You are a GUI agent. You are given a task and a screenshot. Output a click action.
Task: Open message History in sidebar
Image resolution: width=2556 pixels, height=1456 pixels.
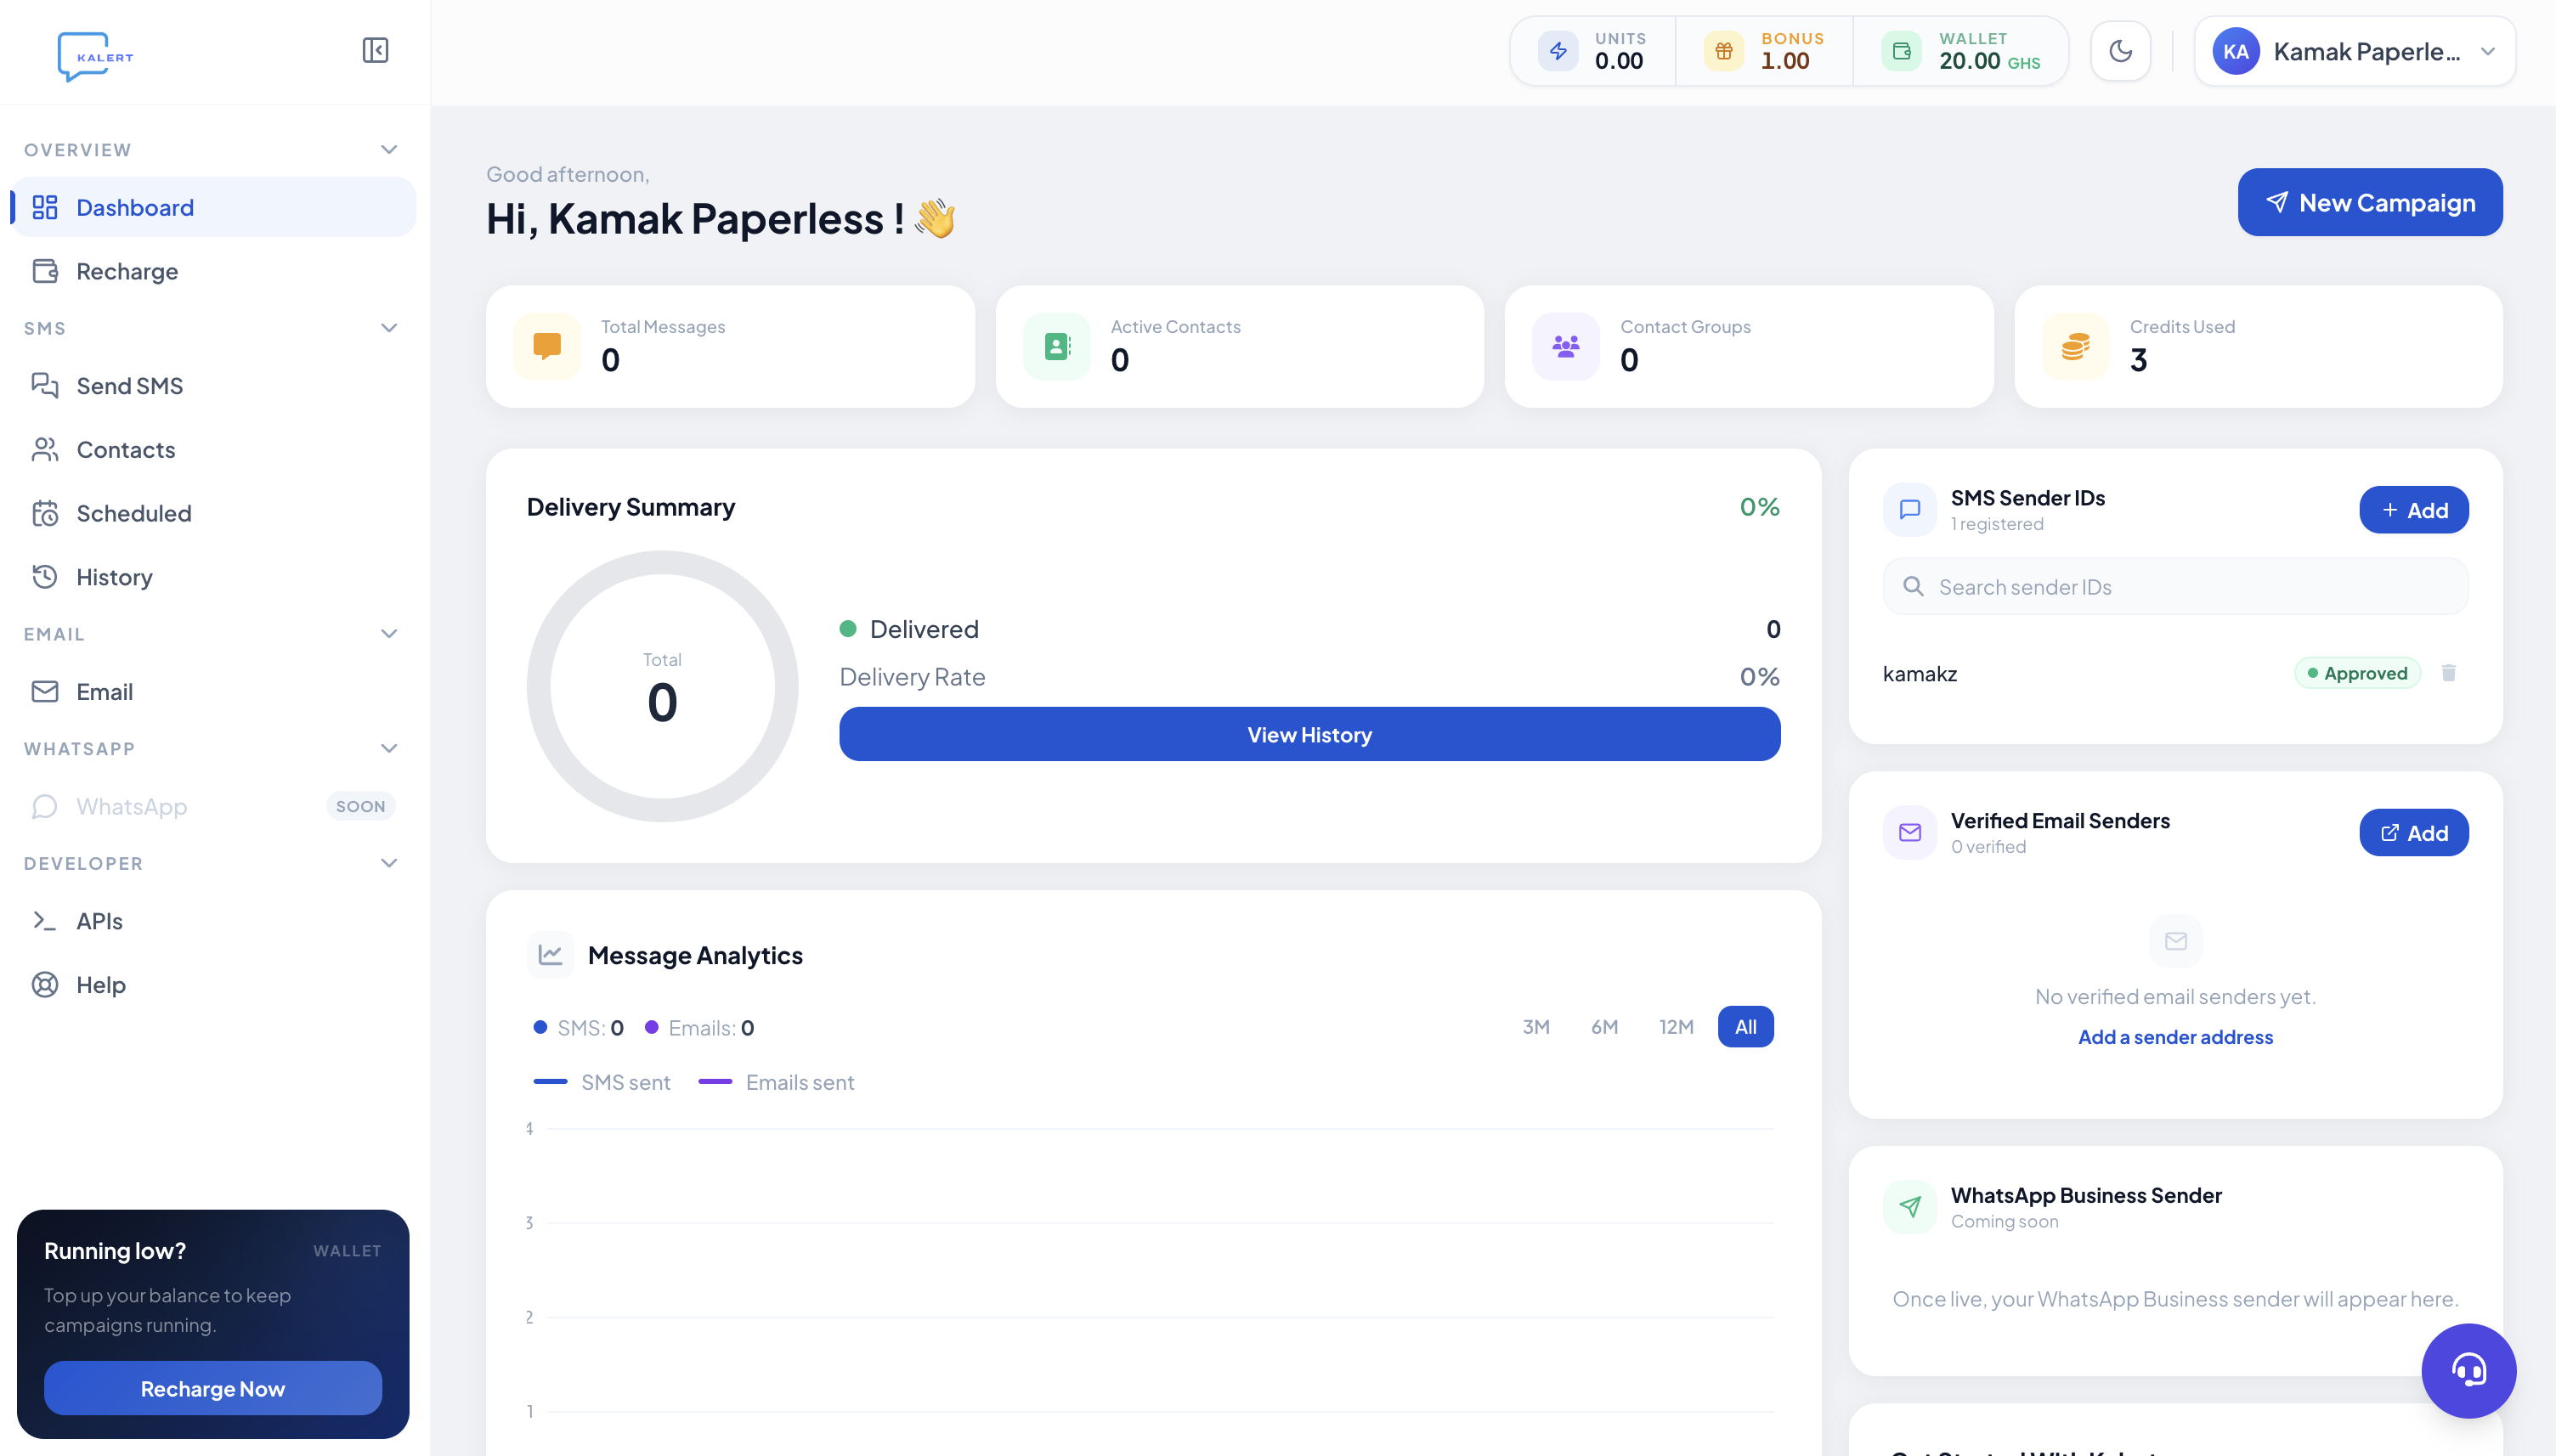coord(213,577)
